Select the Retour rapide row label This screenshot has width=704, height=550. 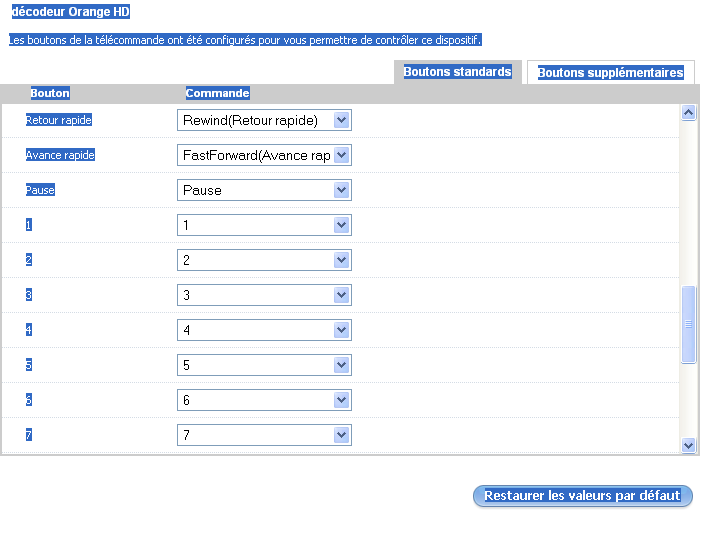(58, 120)
